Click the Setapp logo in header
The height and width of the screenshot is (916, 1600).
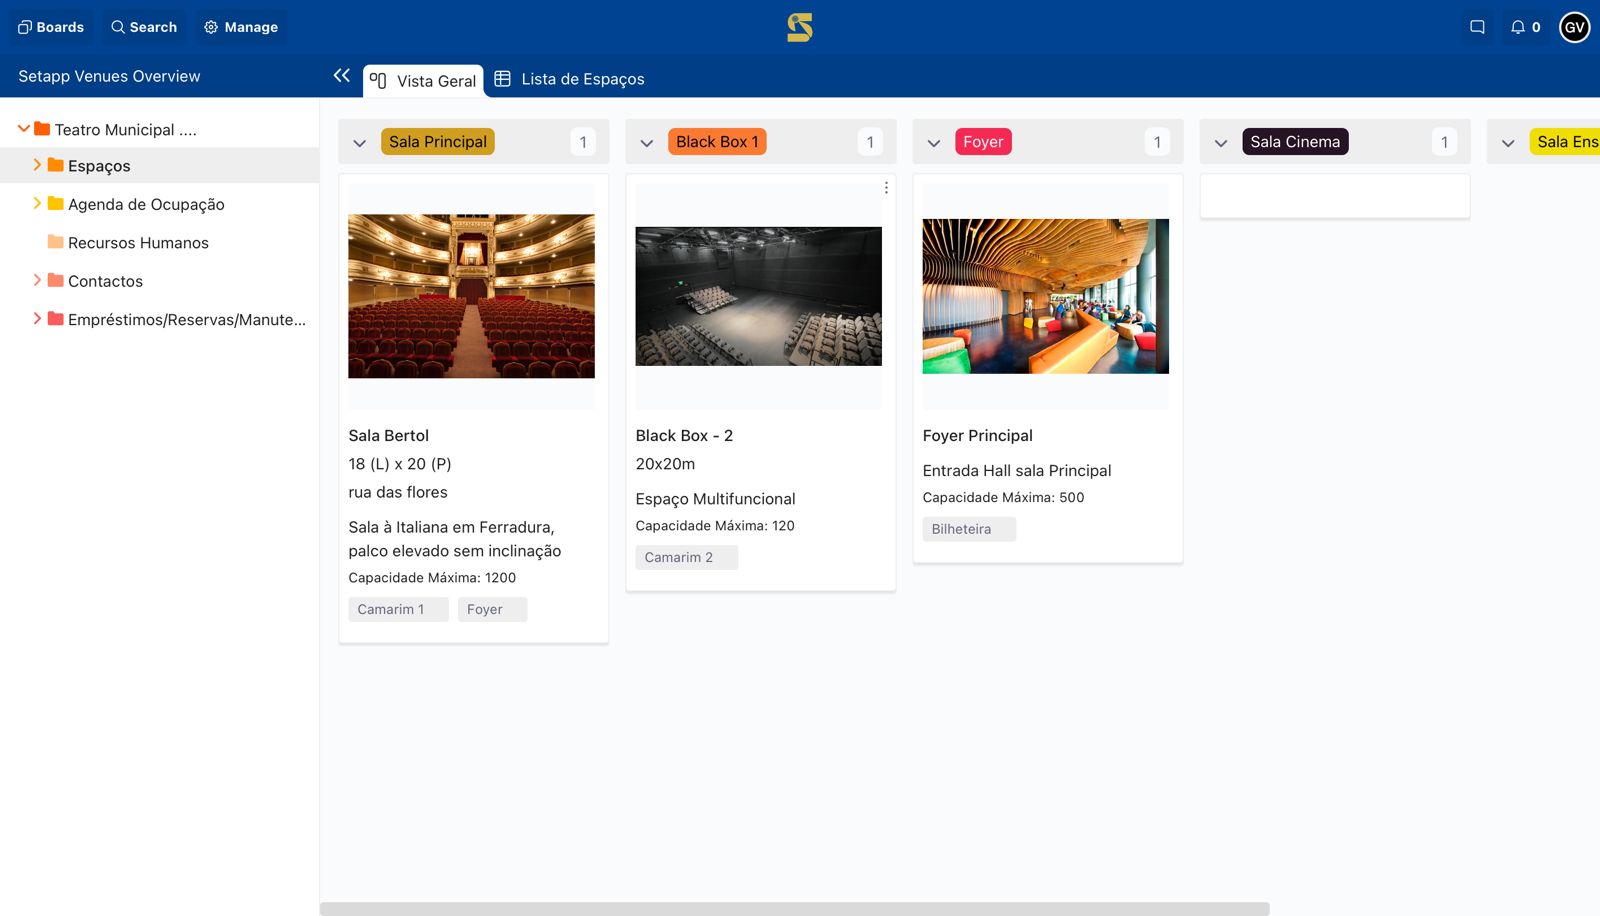[799, 27]
